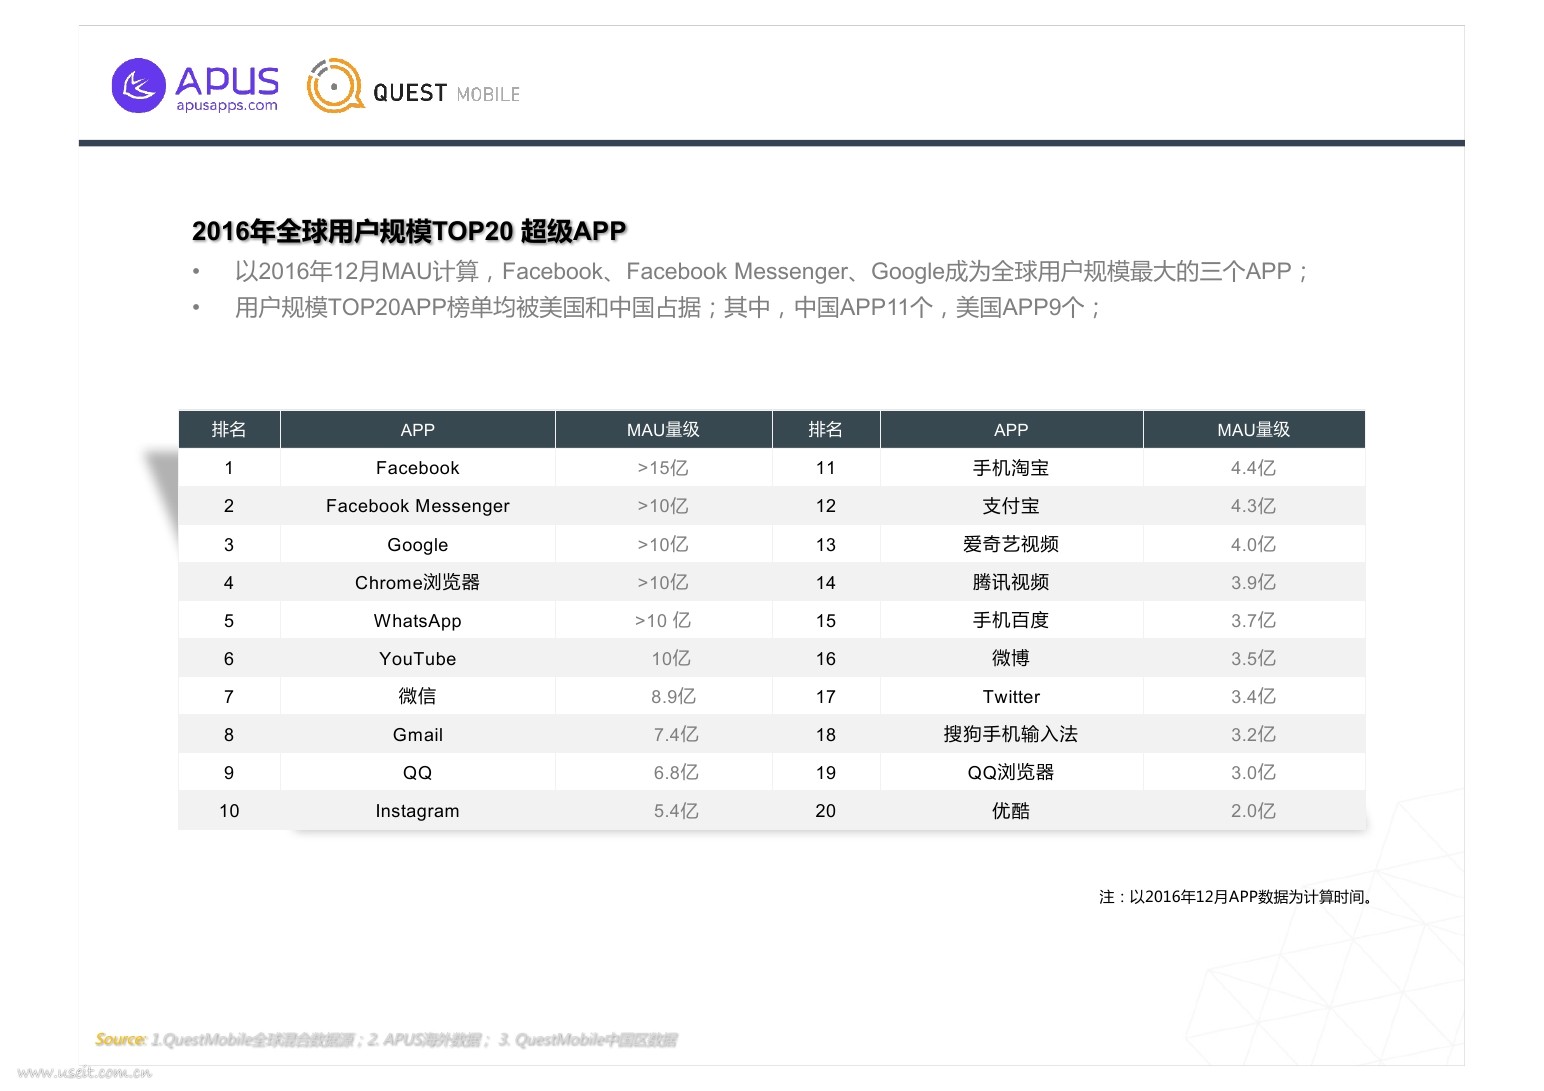Select the 爱奇艺视频 app cell

(x=1011, y=544)
